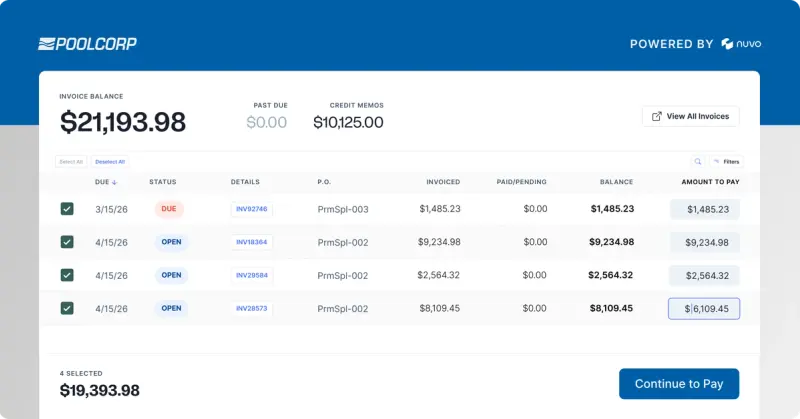Click the invoice balance $21,193.98
800x419 pixels.
123,122
